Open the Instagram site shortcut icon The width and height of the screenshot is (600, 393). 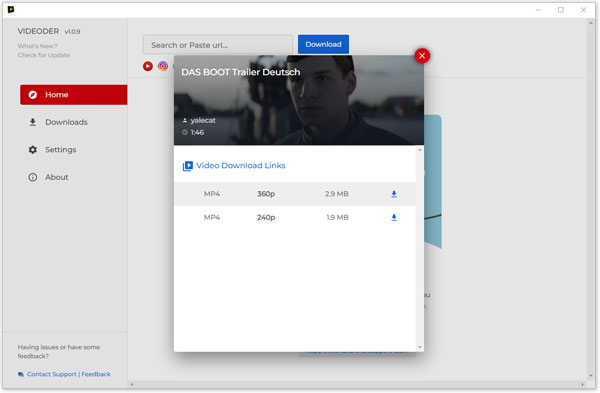click(163, 66)
